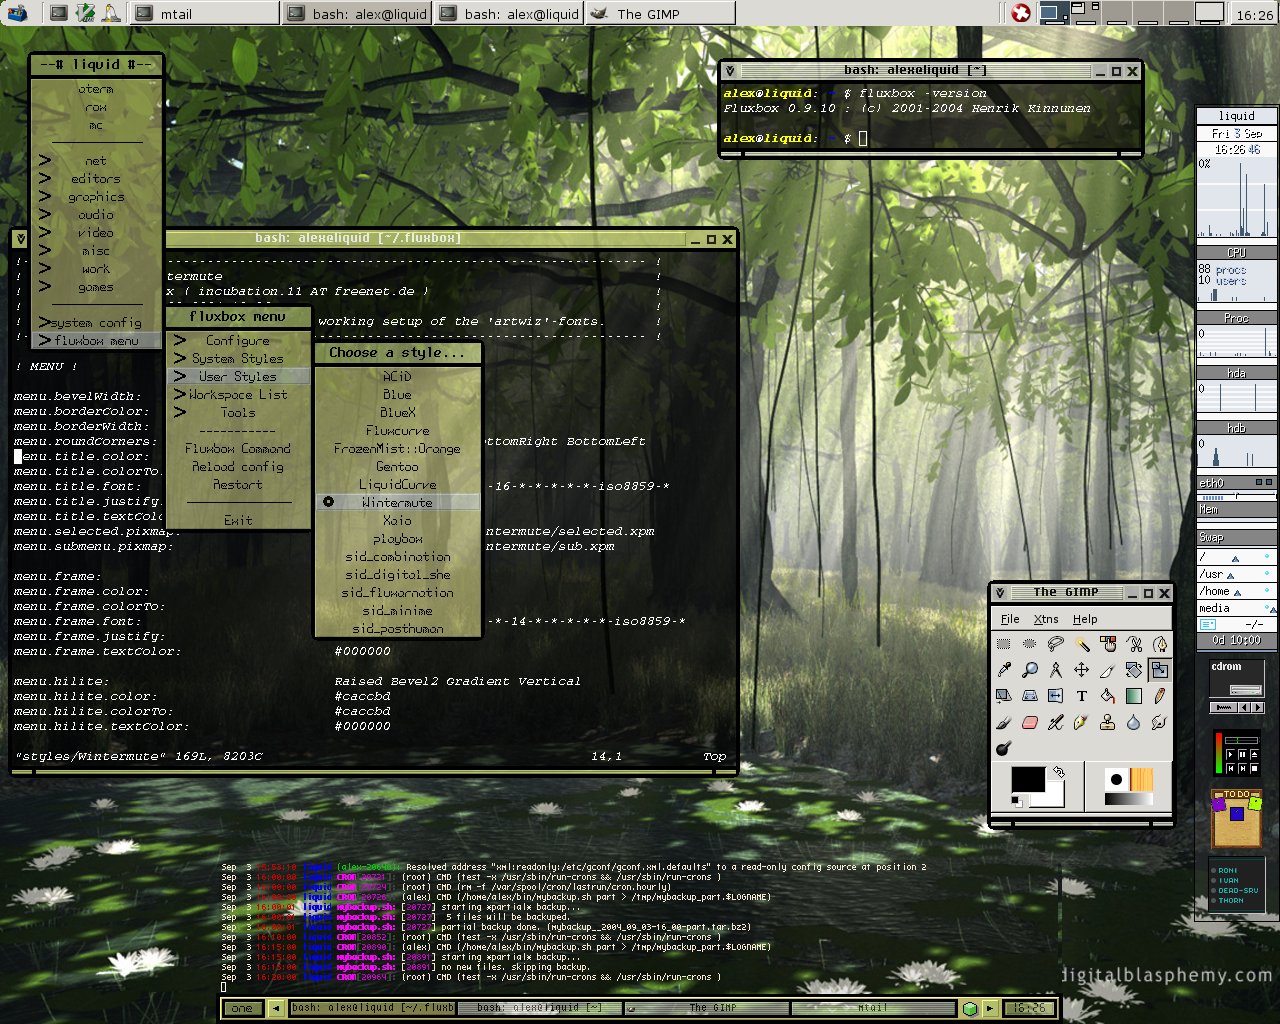Select the Color Picker eyedropper tool
Image resolution: width=1280 pixels, height=1024 pixels.
point(1003,670)
